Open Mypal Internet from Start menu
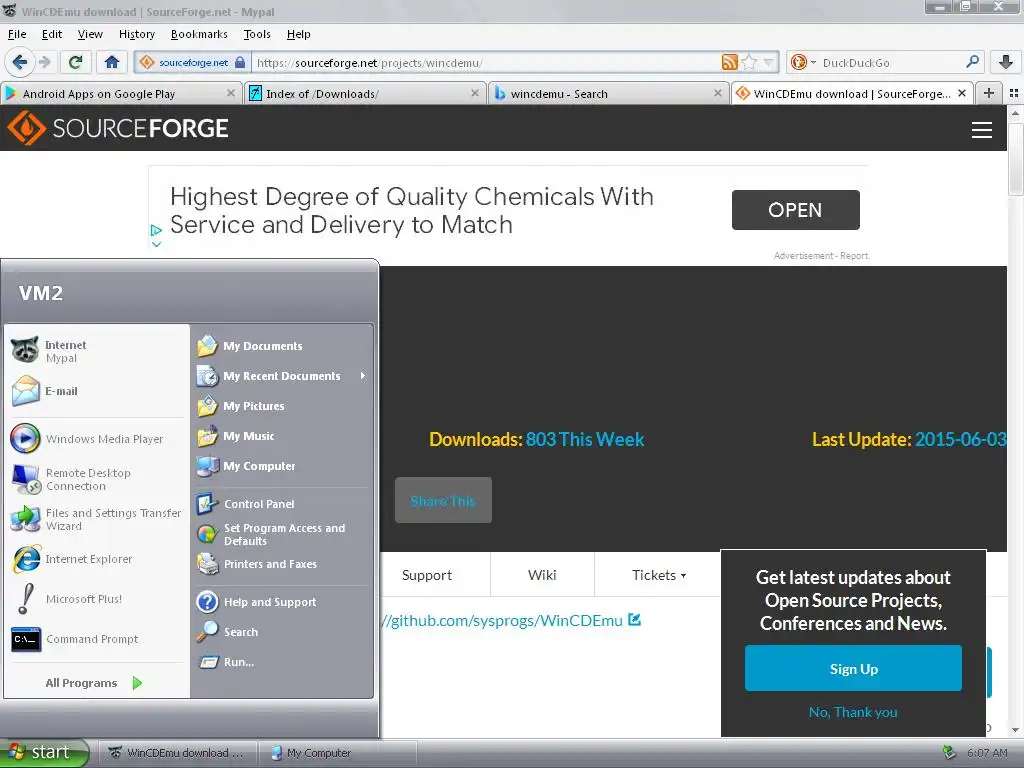 coord(97,351)
